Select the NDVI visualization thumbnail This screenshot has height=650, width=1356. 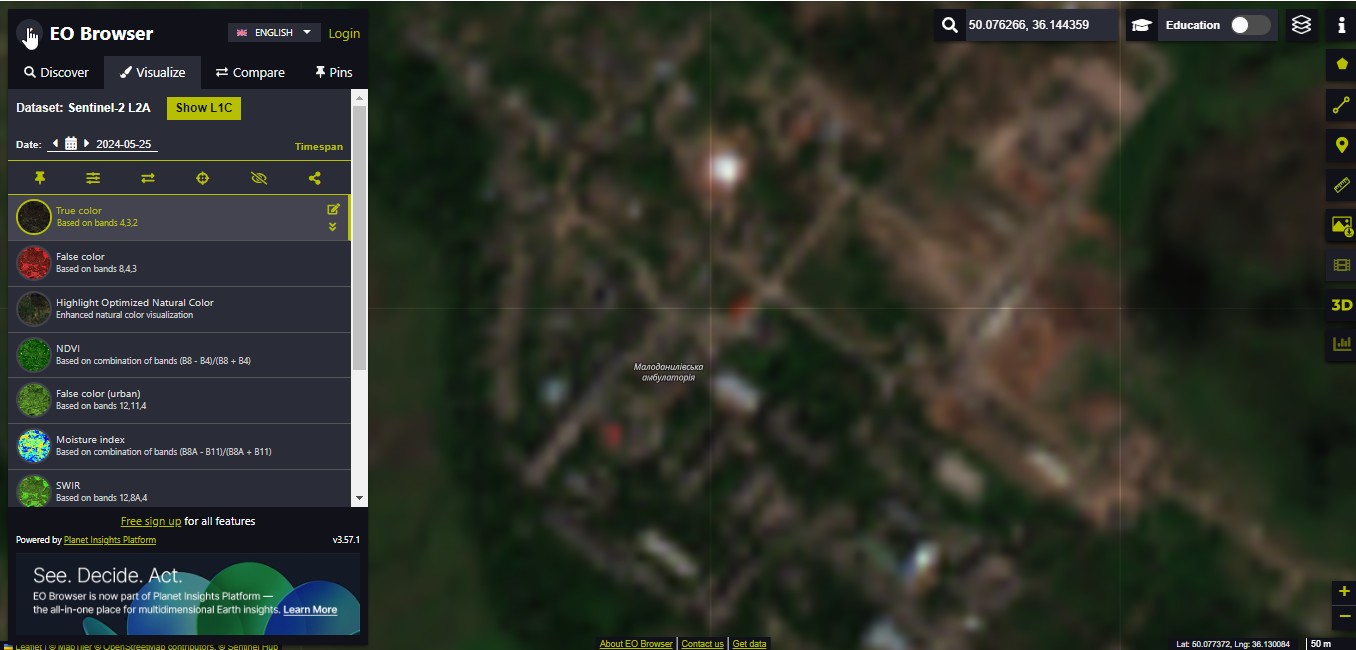[34, 355]
